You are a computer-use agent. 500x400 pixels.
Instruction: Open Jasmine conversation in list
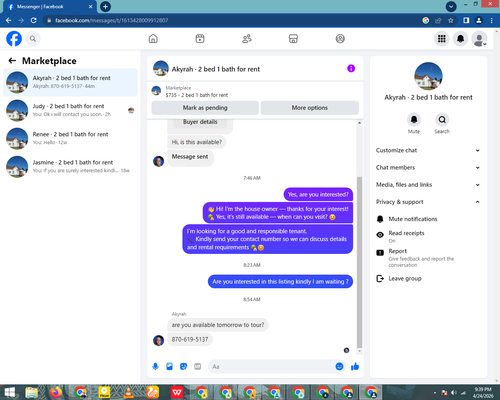coord(70,166)
